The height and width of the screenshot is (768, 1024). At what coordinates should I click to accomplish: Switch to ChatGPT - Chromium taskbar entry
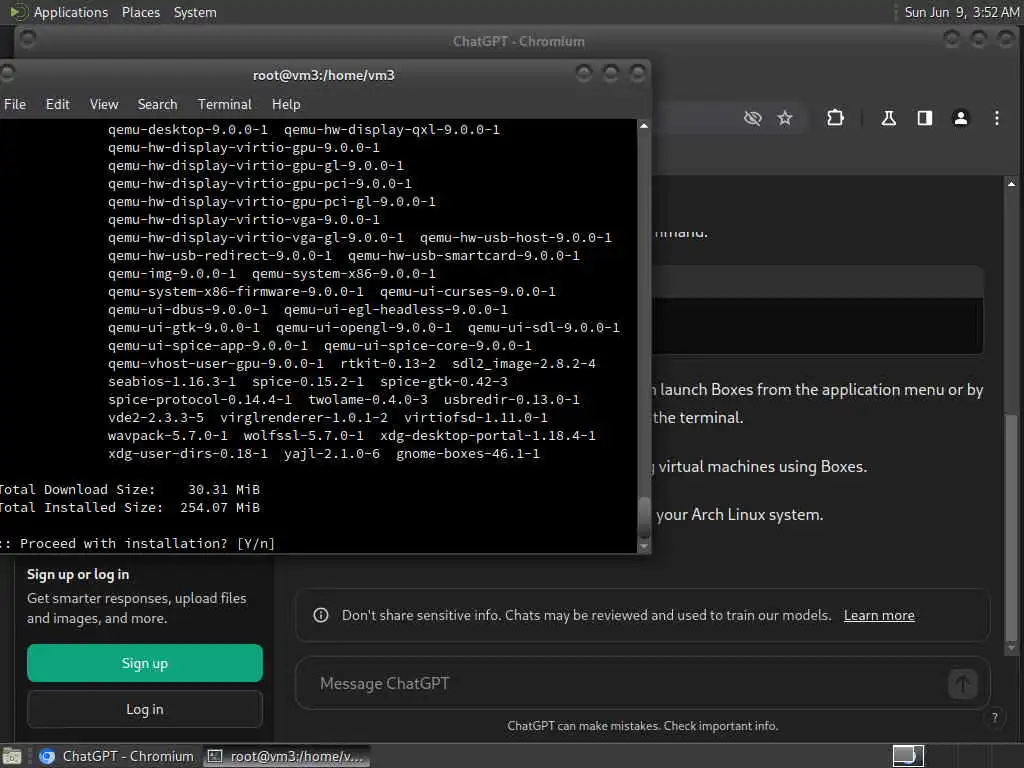point(116,756)
